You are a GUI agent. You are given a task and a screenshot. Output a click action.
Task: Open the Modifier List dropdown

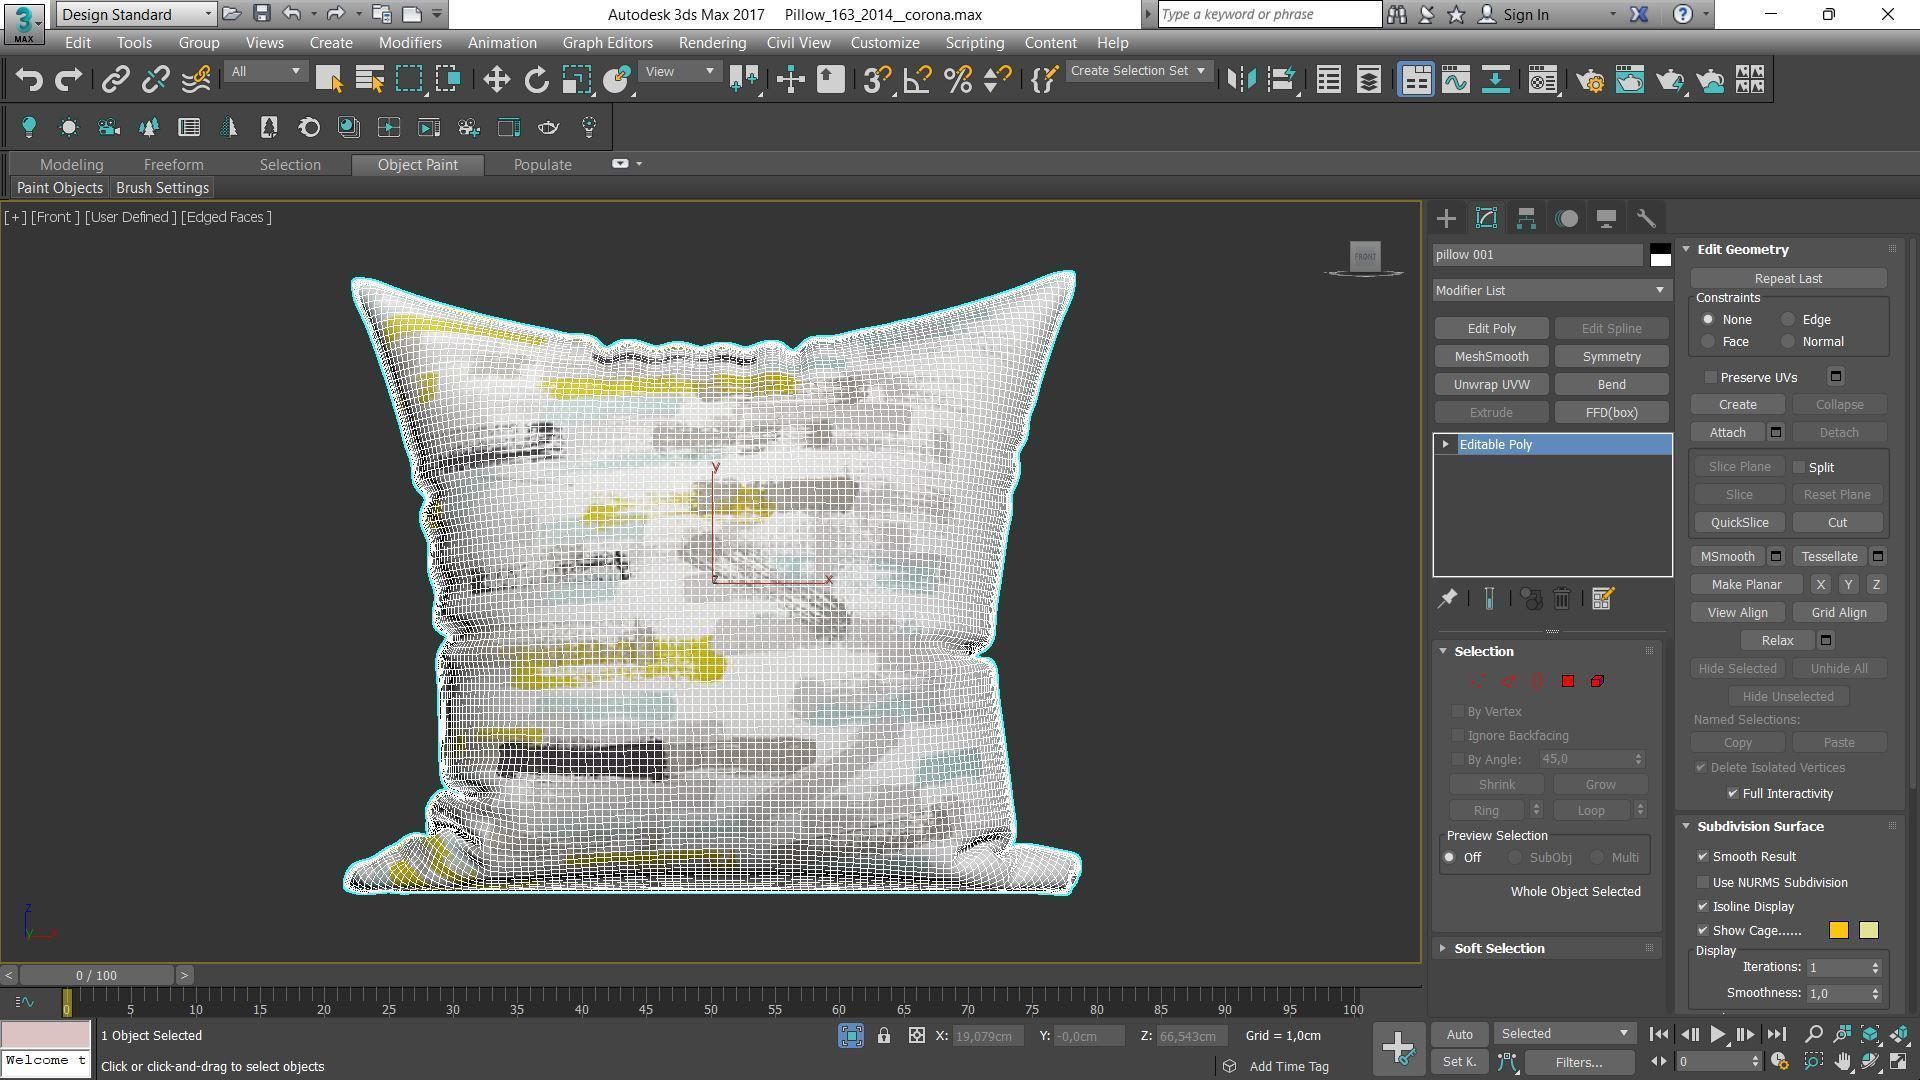point(1552,290)
